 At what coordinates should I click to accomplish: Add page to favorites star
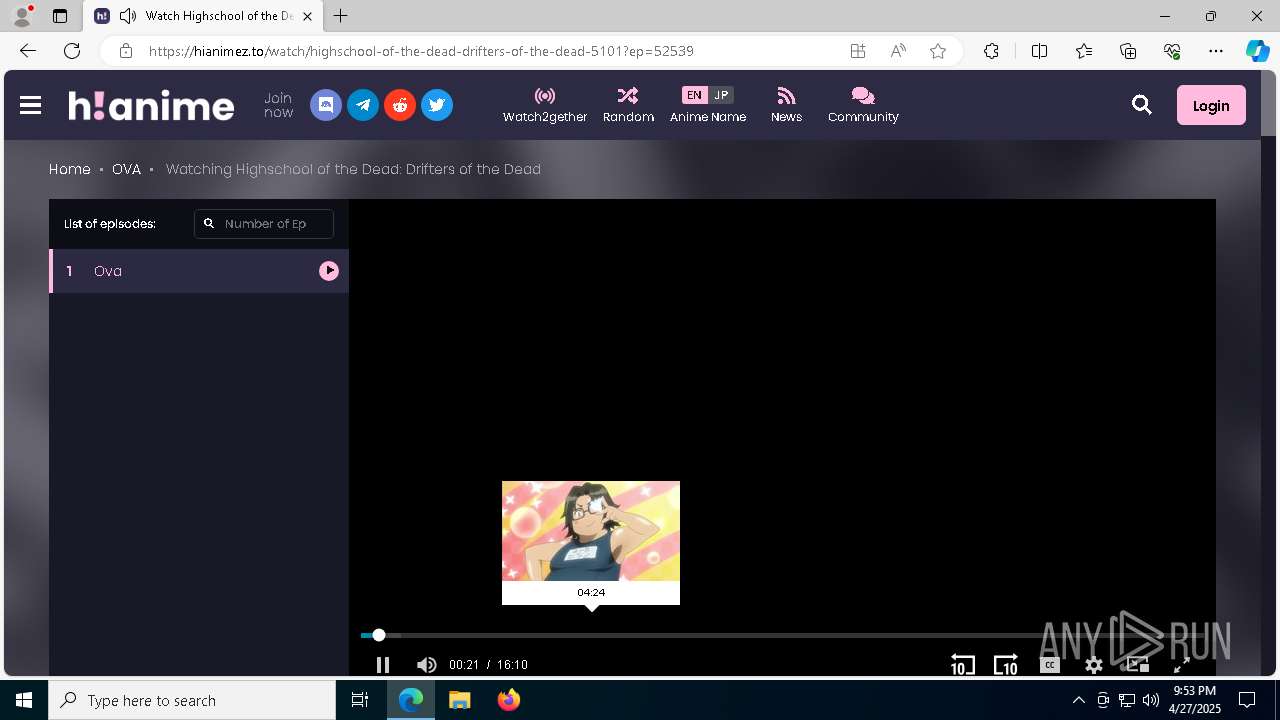[x=938, y=51]
